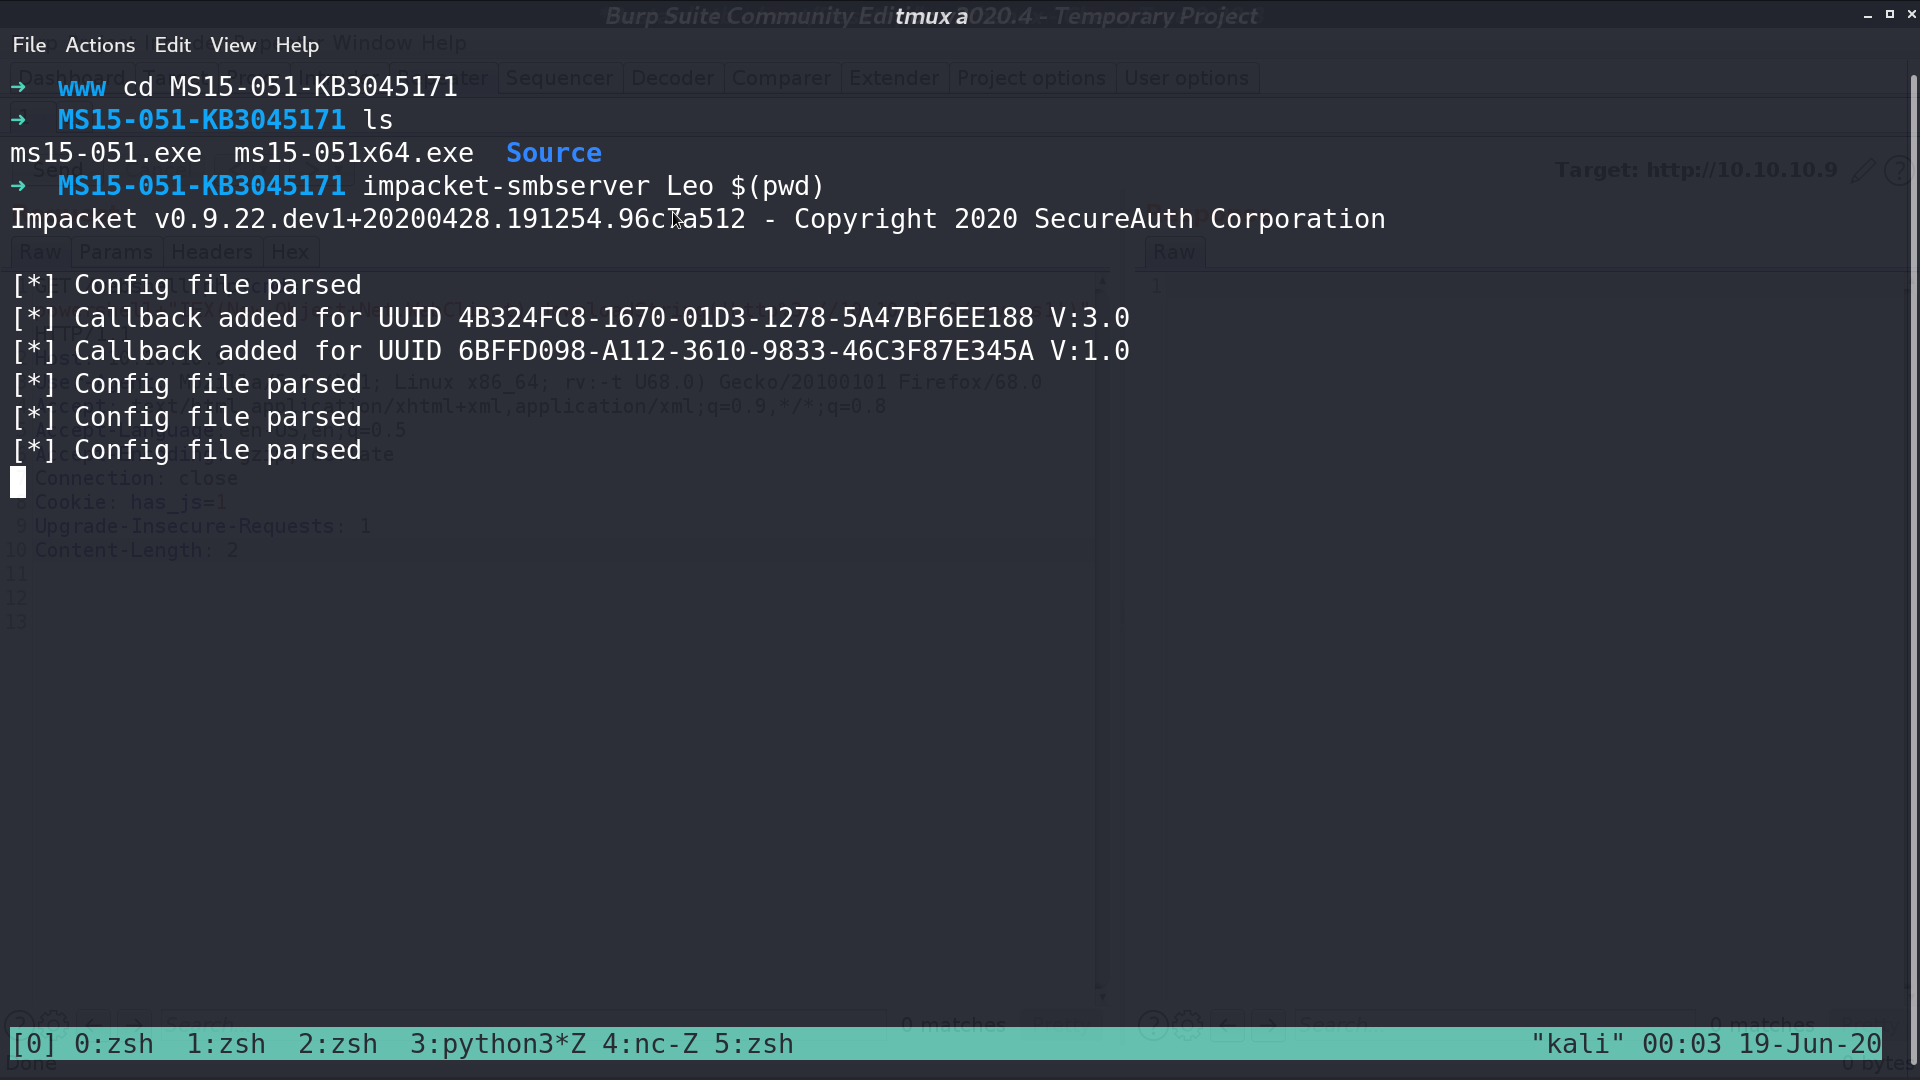Viewport: 1920px width, 1080px height.
Task: Switch to tmux window 1:zsh
Action: [x=226, y=1044]
